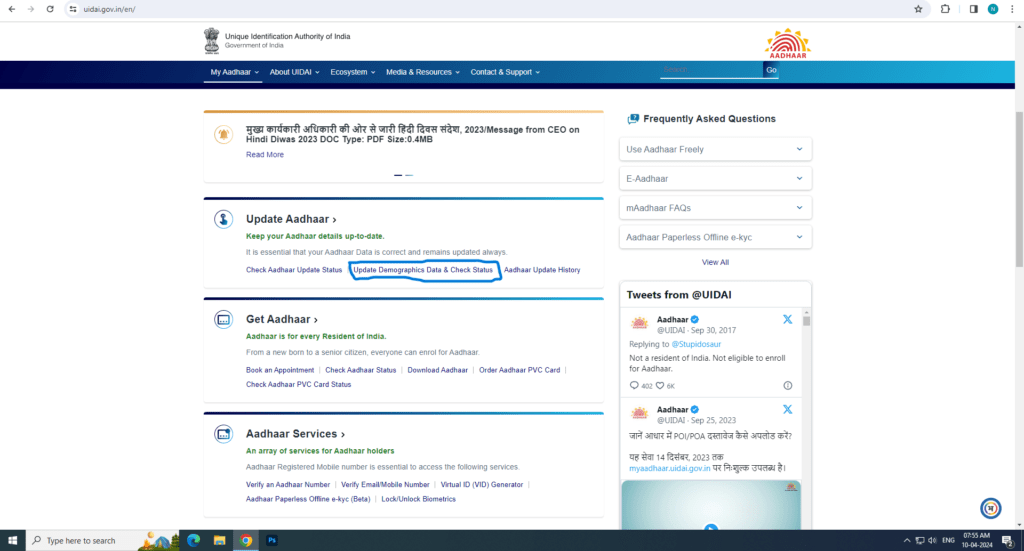
Task: Click the Download Aadhaar link
Action: pos(438,370)
